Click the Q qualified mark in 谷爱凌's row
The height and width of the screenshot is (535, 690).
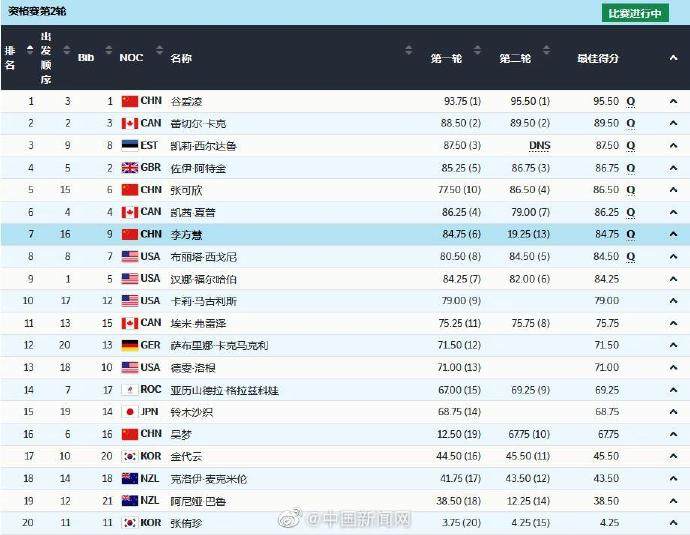pos(631,101)
